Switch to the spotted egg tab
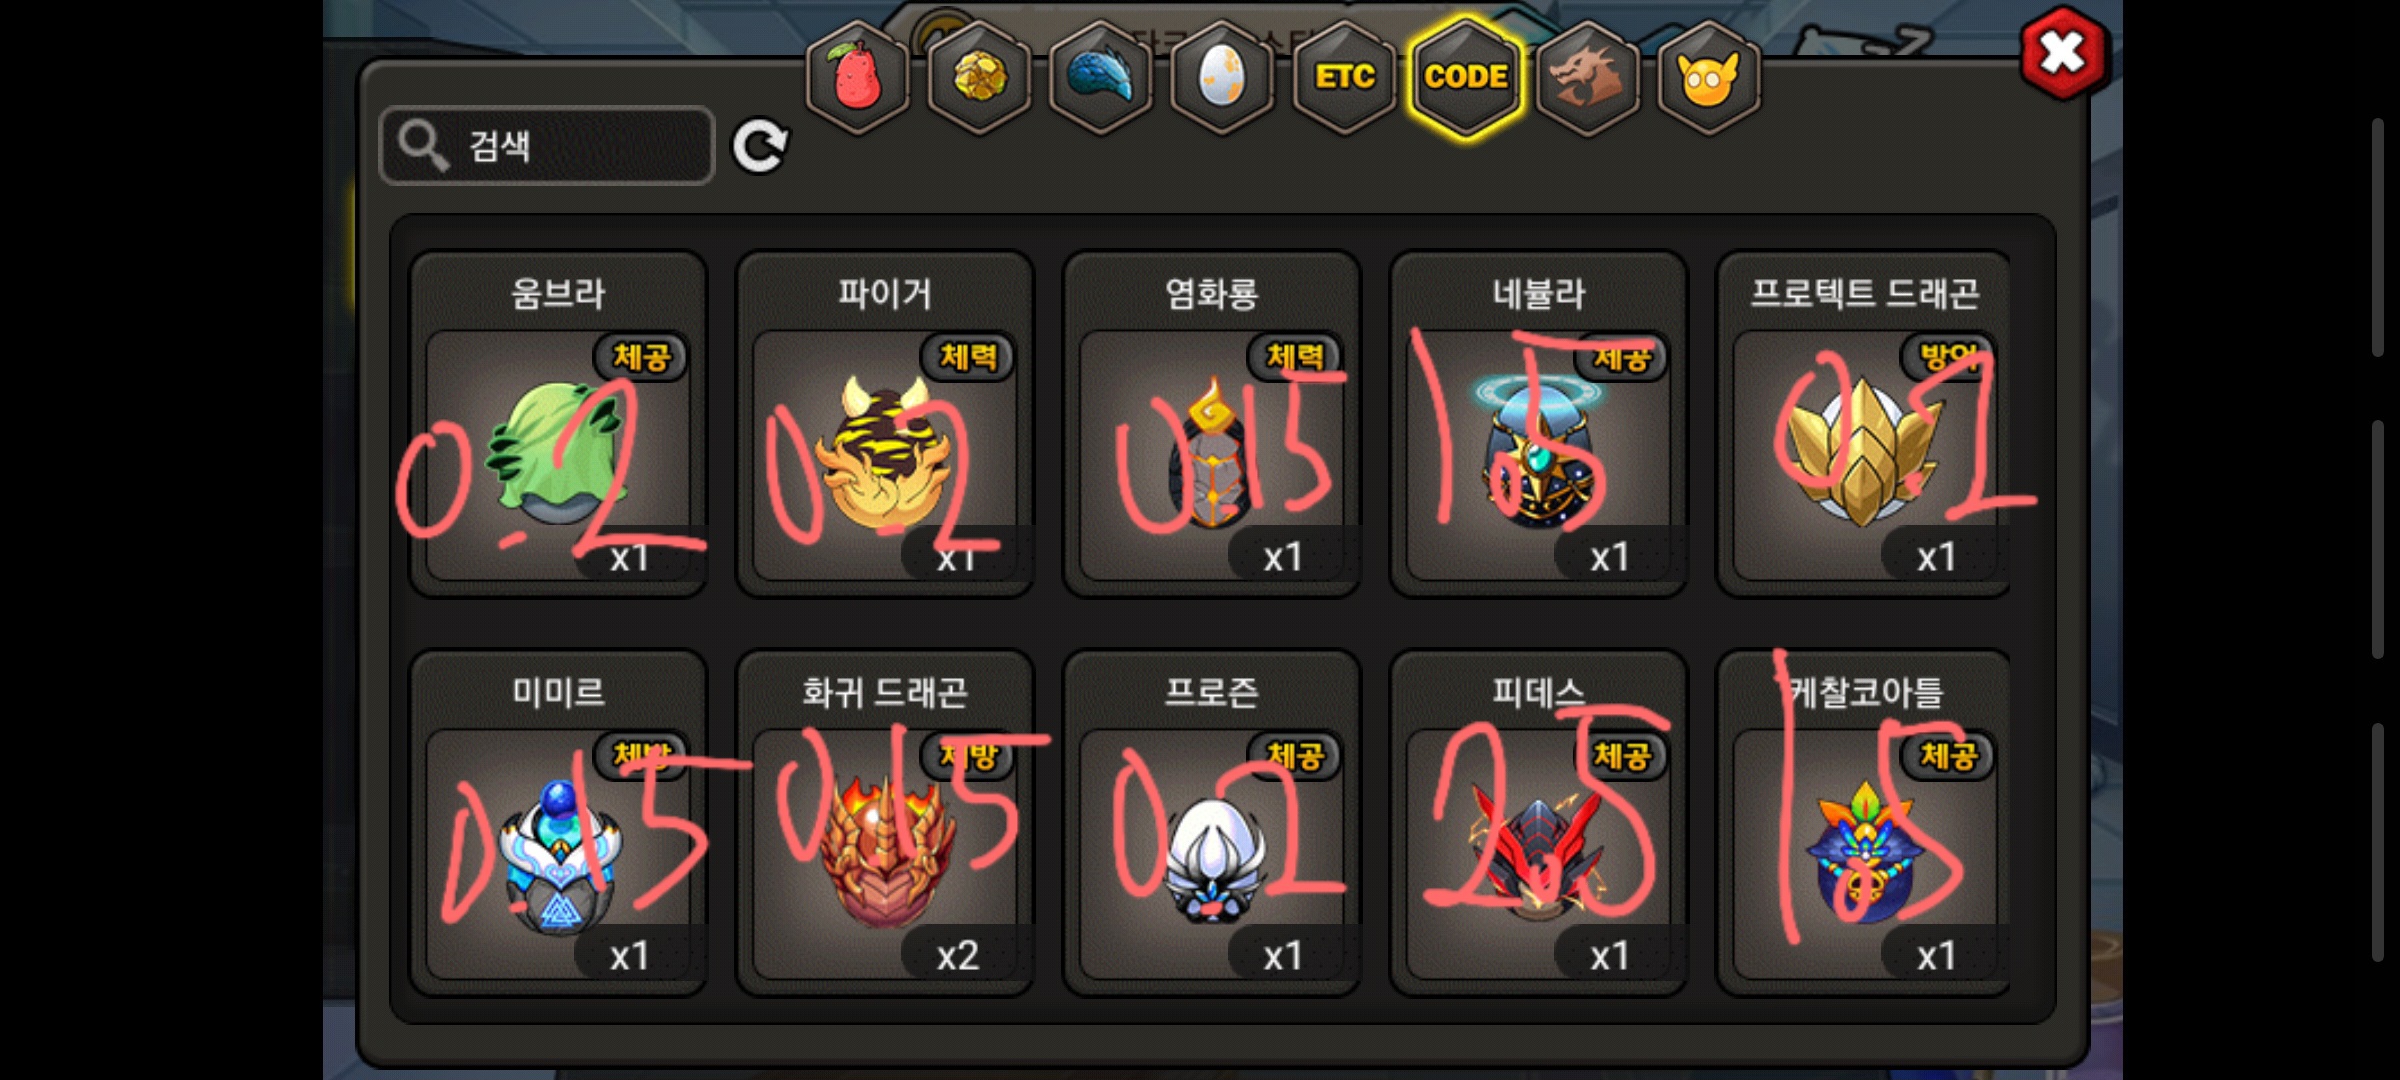This screenshot has height=1080, width=2400. point(1222,78)
